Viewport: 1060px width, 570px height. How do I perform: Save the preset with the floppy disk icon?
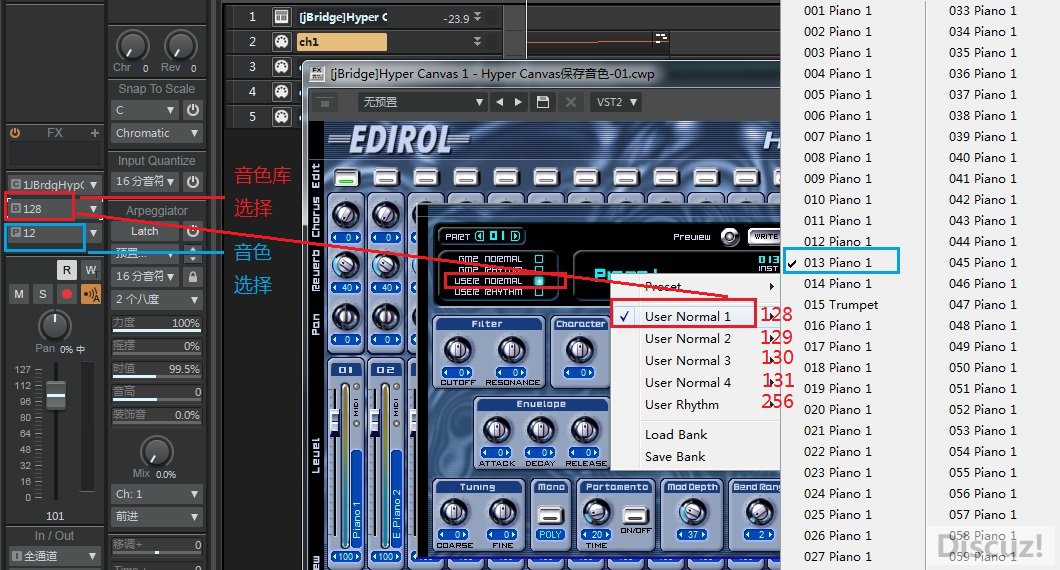pyautogui.click(x=542, y=102)
